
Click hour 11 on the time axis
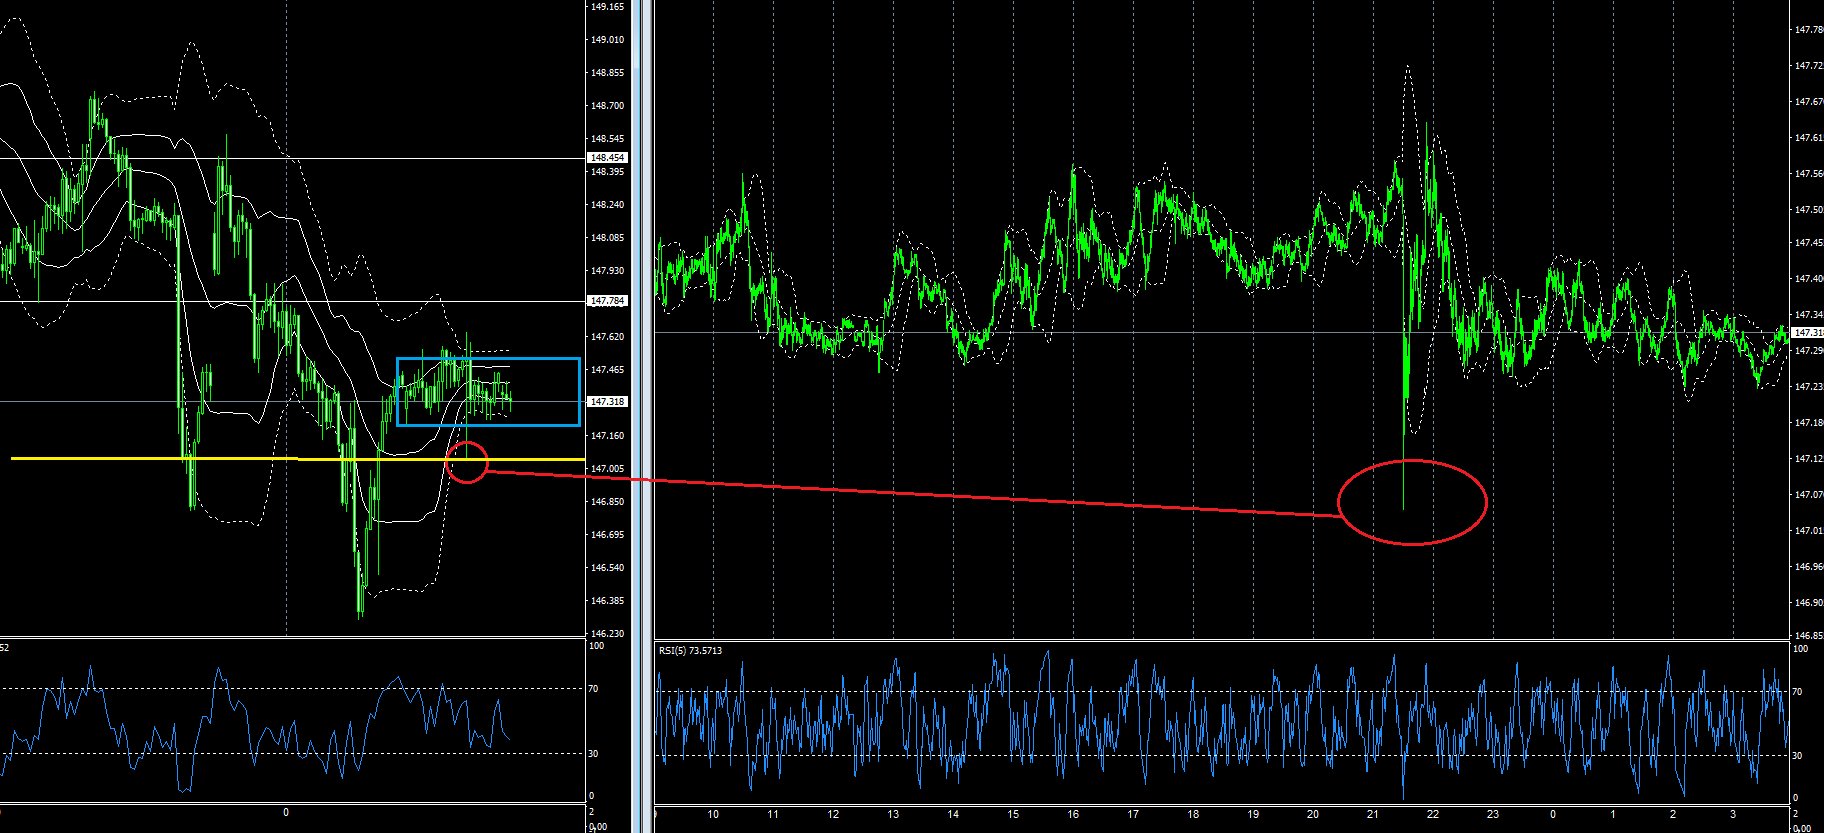(x=773, y=814)
